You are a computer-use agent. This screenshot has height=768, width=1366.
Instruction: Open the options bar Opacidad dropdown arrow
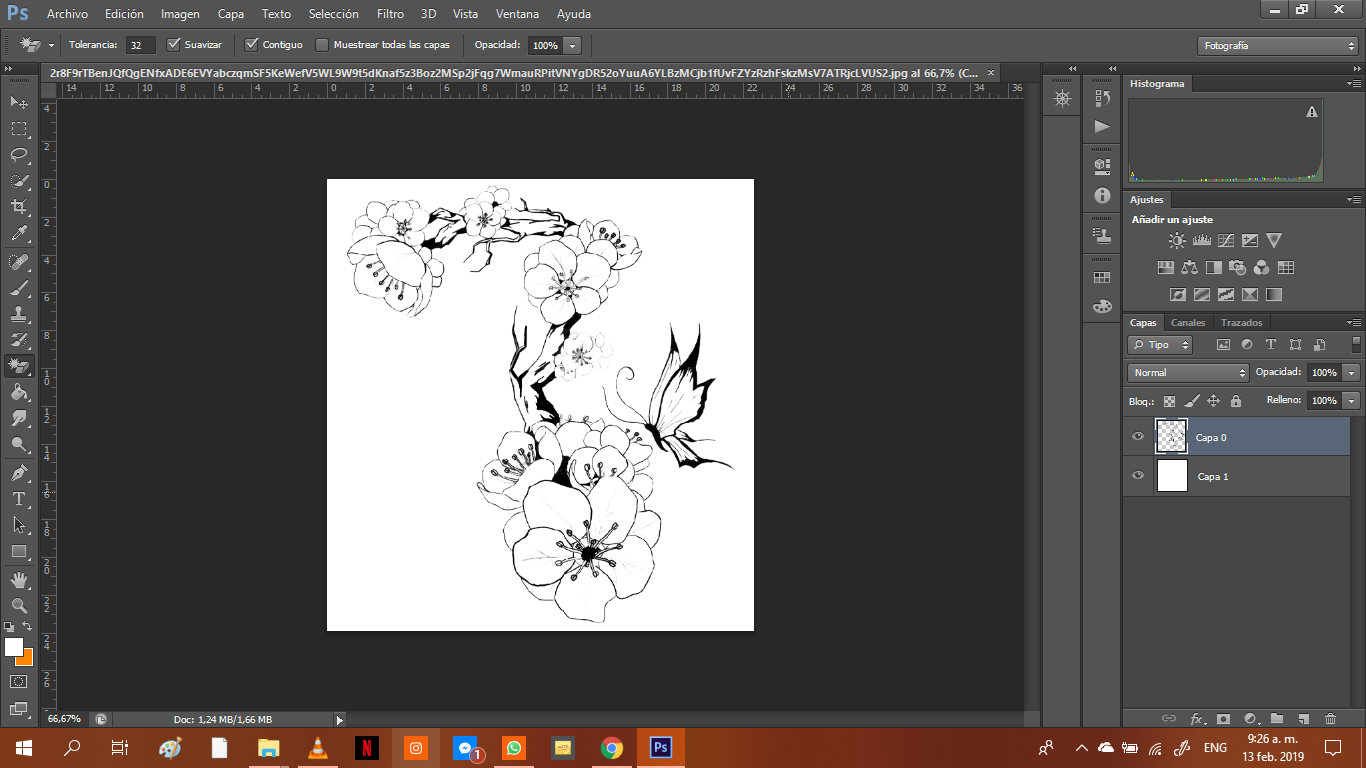coord(572,46)
